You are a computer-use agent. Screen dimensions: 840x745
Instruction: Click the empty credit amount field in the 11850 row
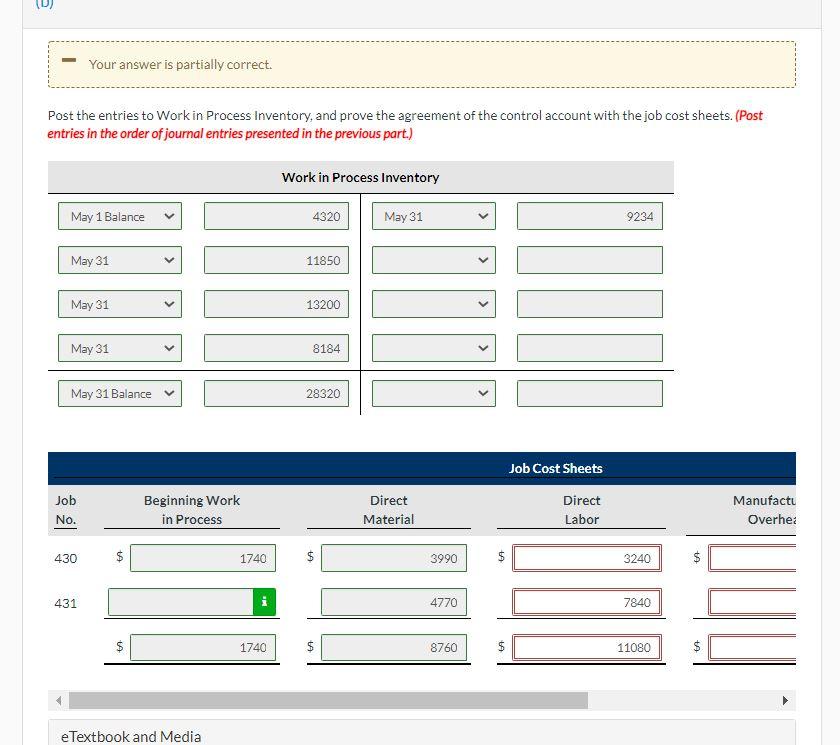point(590,260)
